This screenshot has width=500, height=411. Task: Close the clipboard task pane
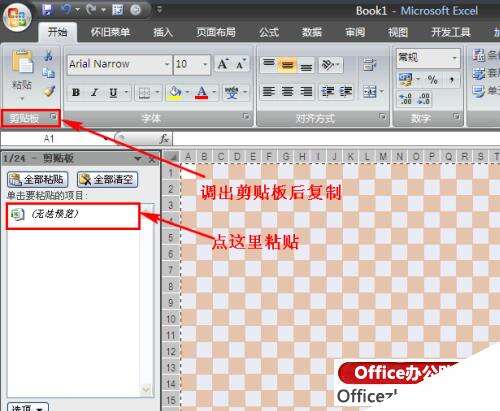pos(152,159)
